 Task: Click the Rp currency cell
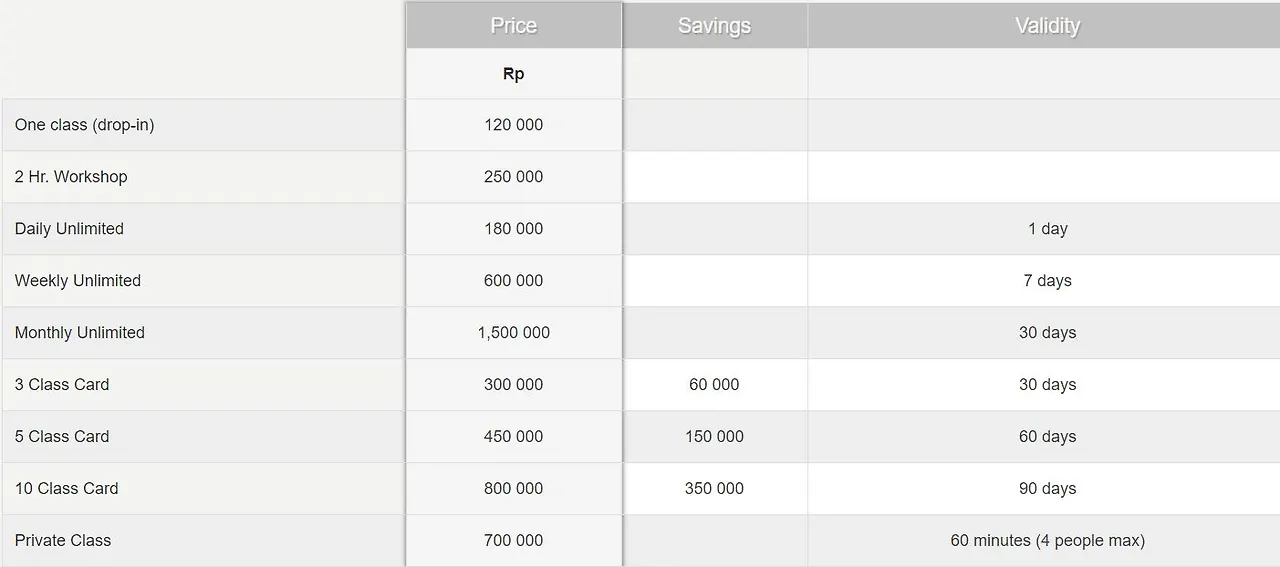[513, 74]
